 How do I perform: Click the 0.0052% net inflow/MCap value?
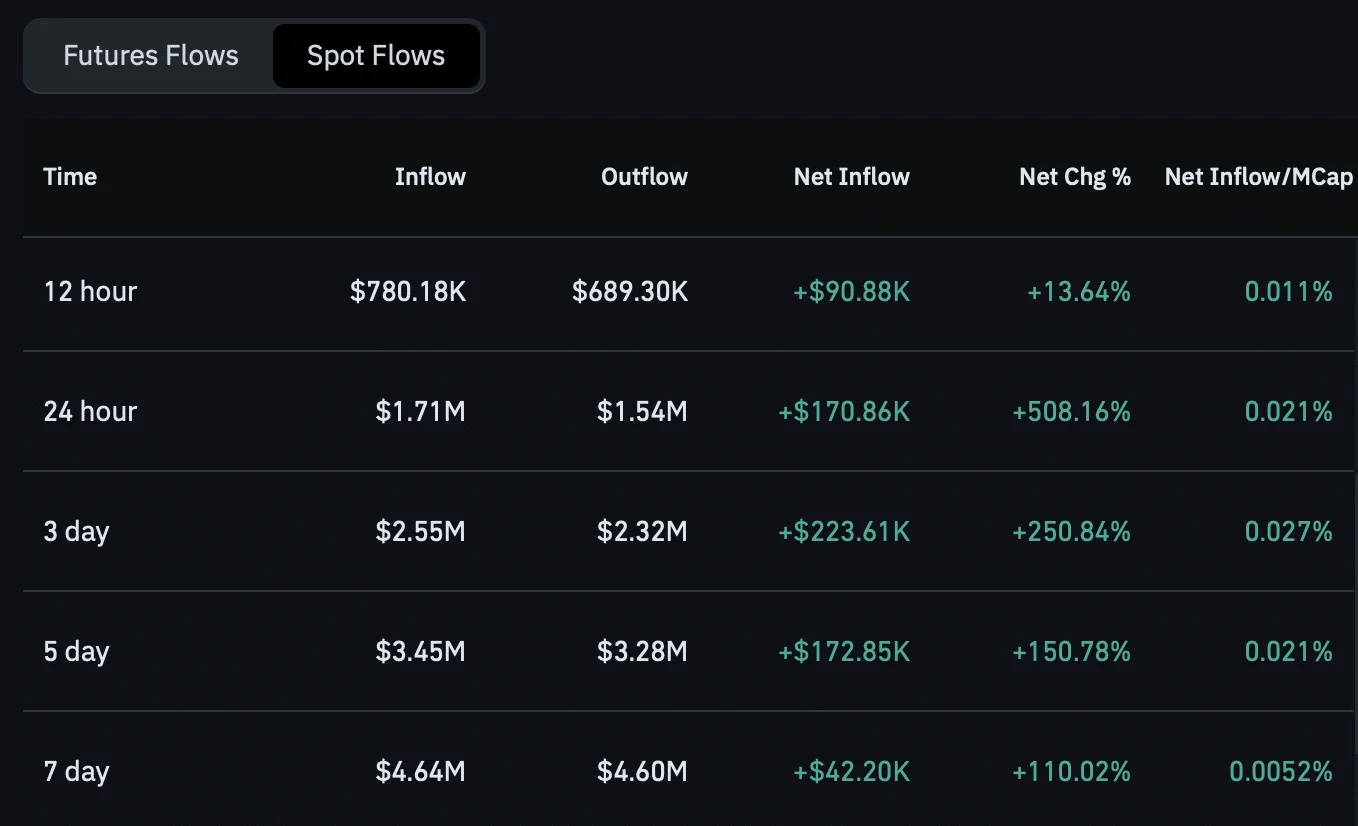(1281, 771)
